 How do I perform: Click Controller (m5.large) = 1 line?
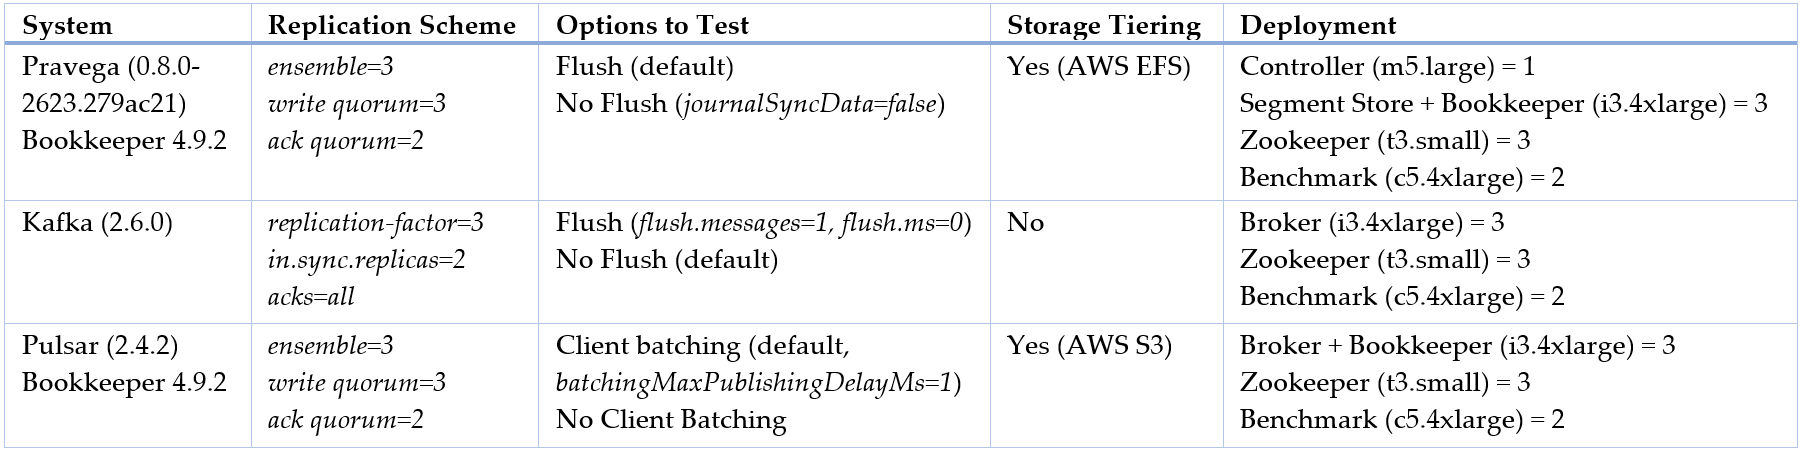[x=1387, y=67]
